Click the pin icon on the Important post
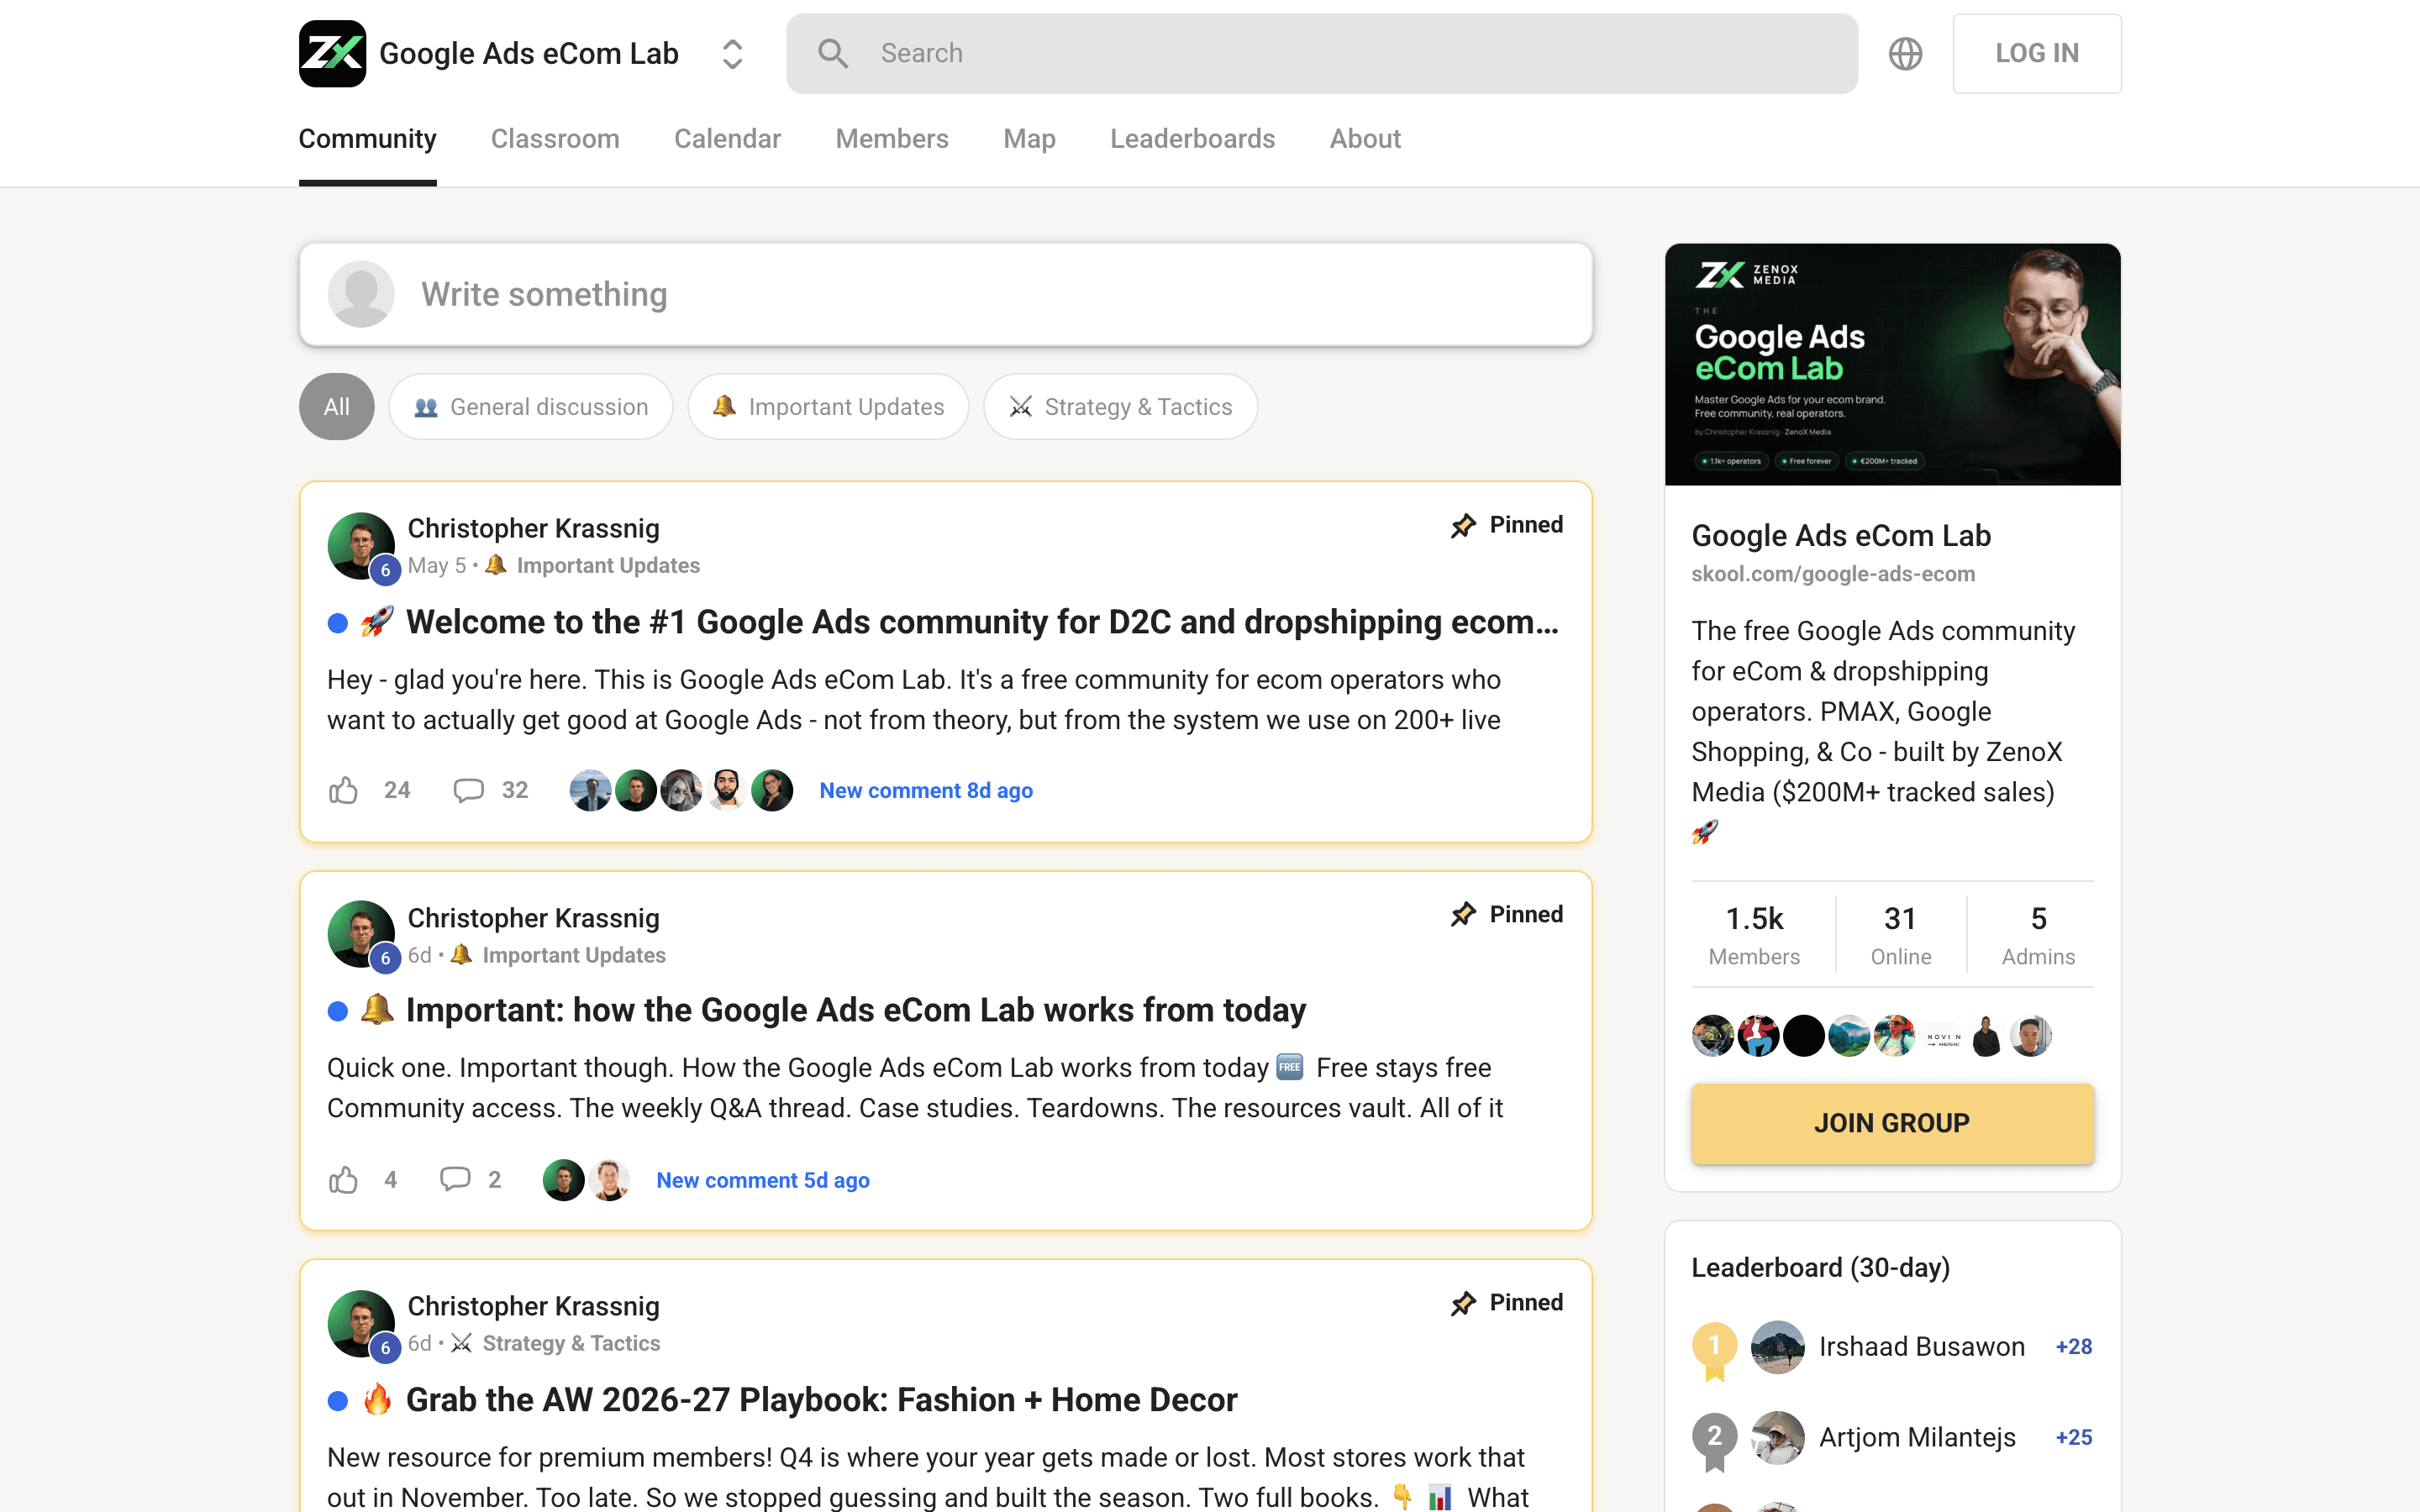The width and height of the screenshot is (2420, 1512). (1463, 915)
